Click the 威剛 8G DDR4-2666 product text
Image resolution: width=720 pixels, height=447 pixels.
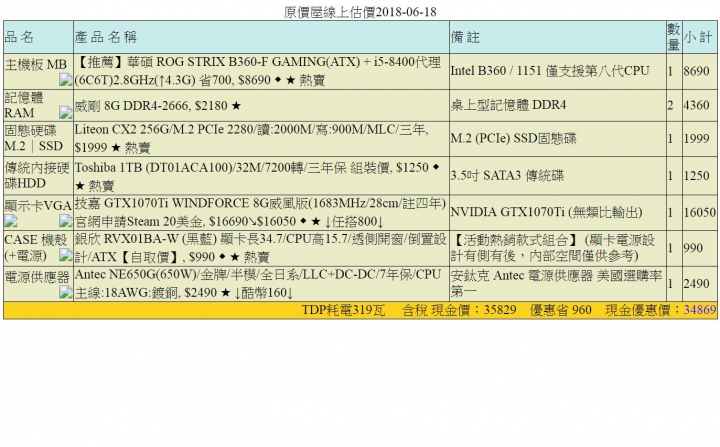pyautogui.click(x=158, y=106)
